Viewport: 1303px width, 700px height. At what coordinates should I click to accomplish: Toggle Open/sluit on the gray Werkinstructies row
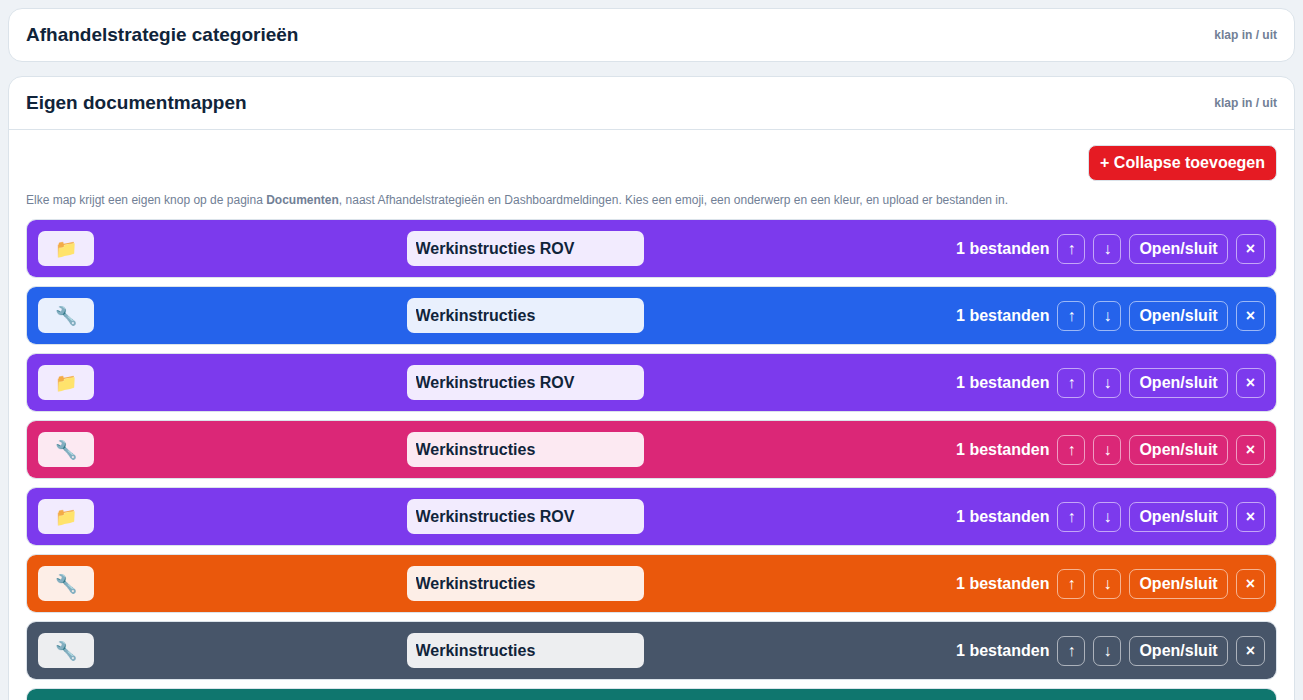pyautogui.click(x=1178, y=651)
